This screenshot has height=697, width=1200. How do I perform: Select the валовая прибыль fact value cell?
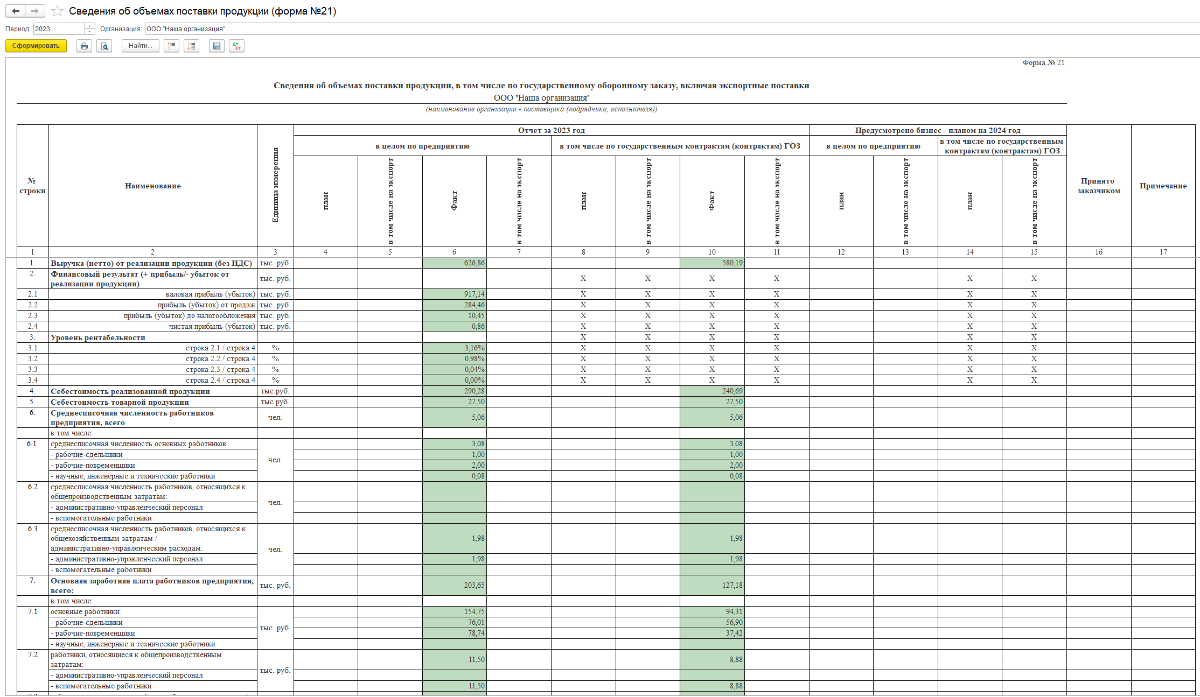[455, 294]
